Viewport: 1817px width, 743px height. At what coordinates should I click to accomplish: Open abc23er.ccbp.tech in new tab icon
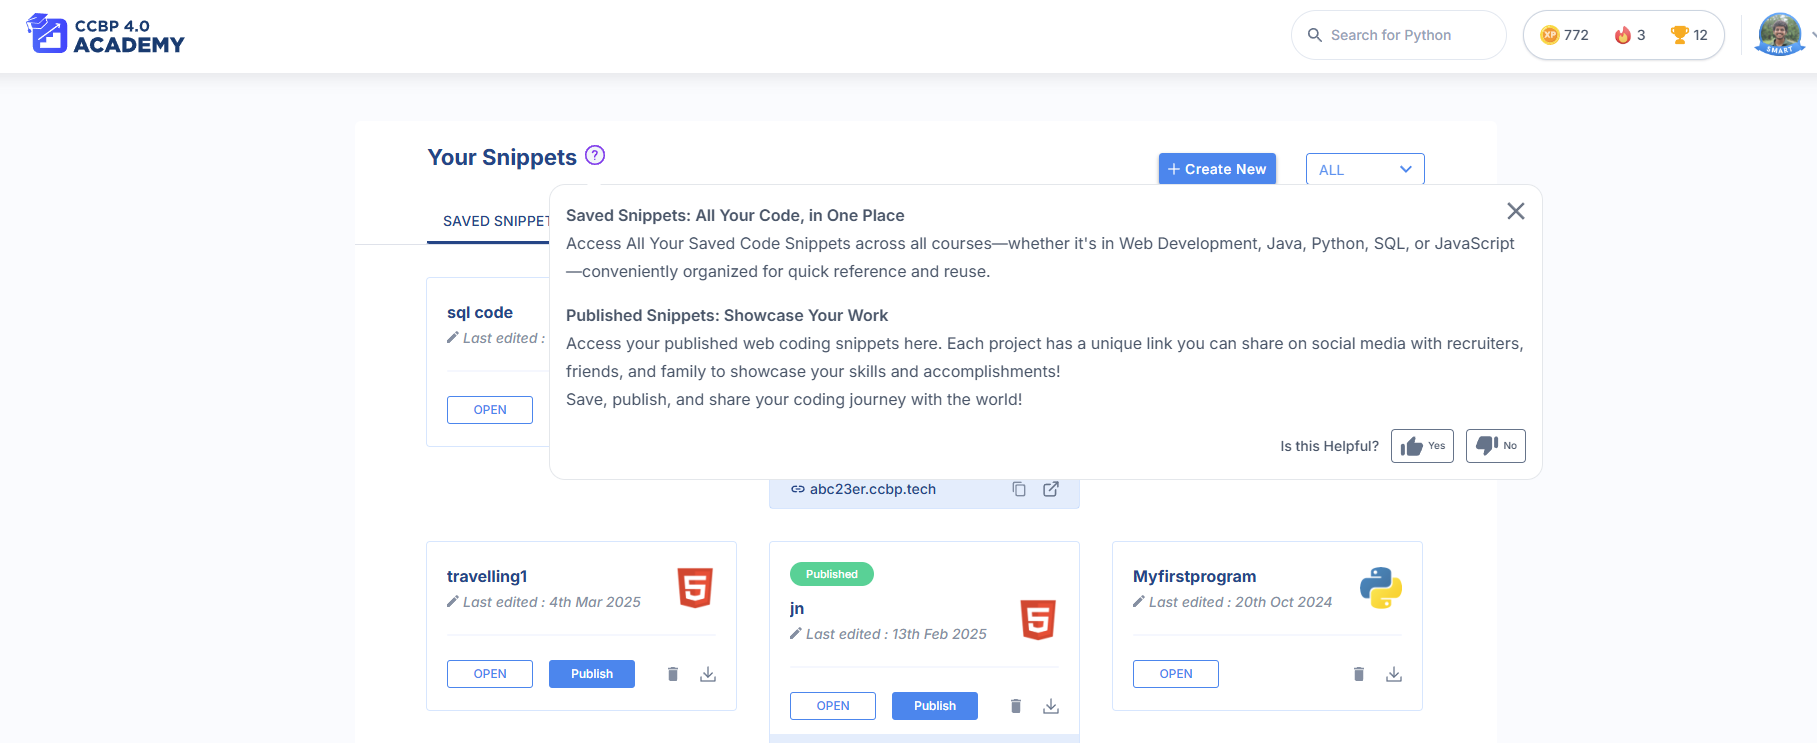(1051, 489)
